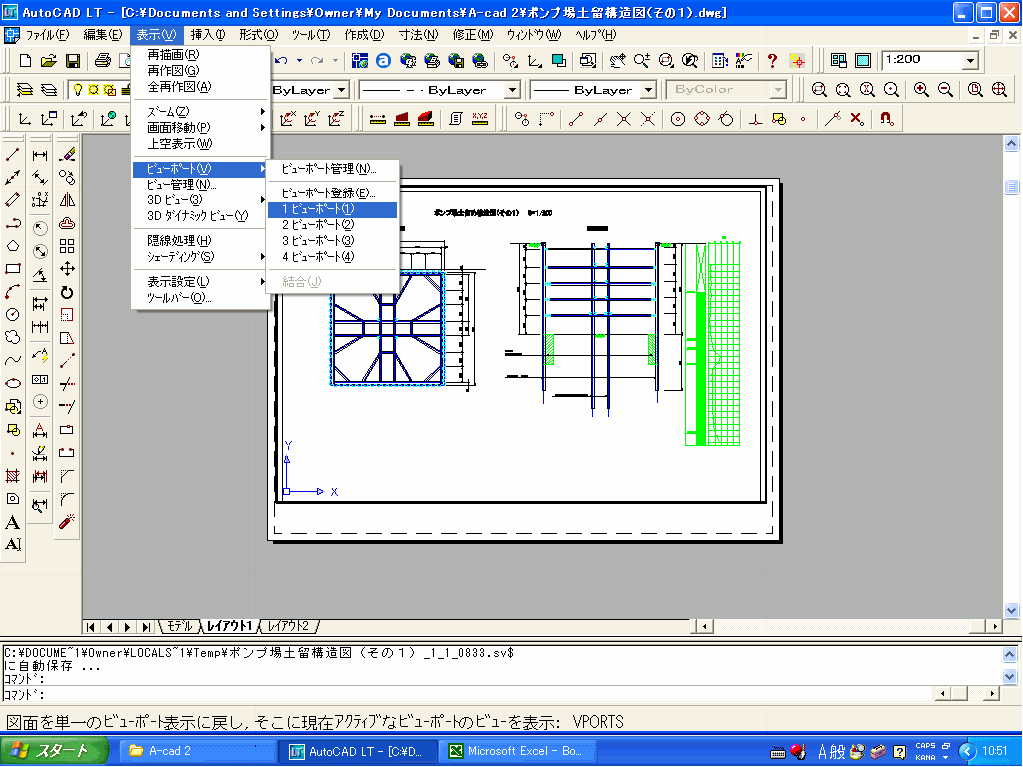Select the Rotate tool
The width and height of the screenshot is (1023, 767).
(67, 292)
